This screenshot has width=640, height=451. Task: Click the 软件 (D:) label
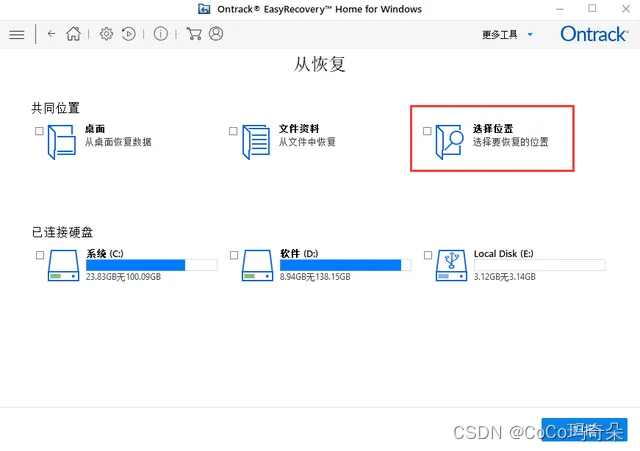pyautogui.click(x=299, y=253)
